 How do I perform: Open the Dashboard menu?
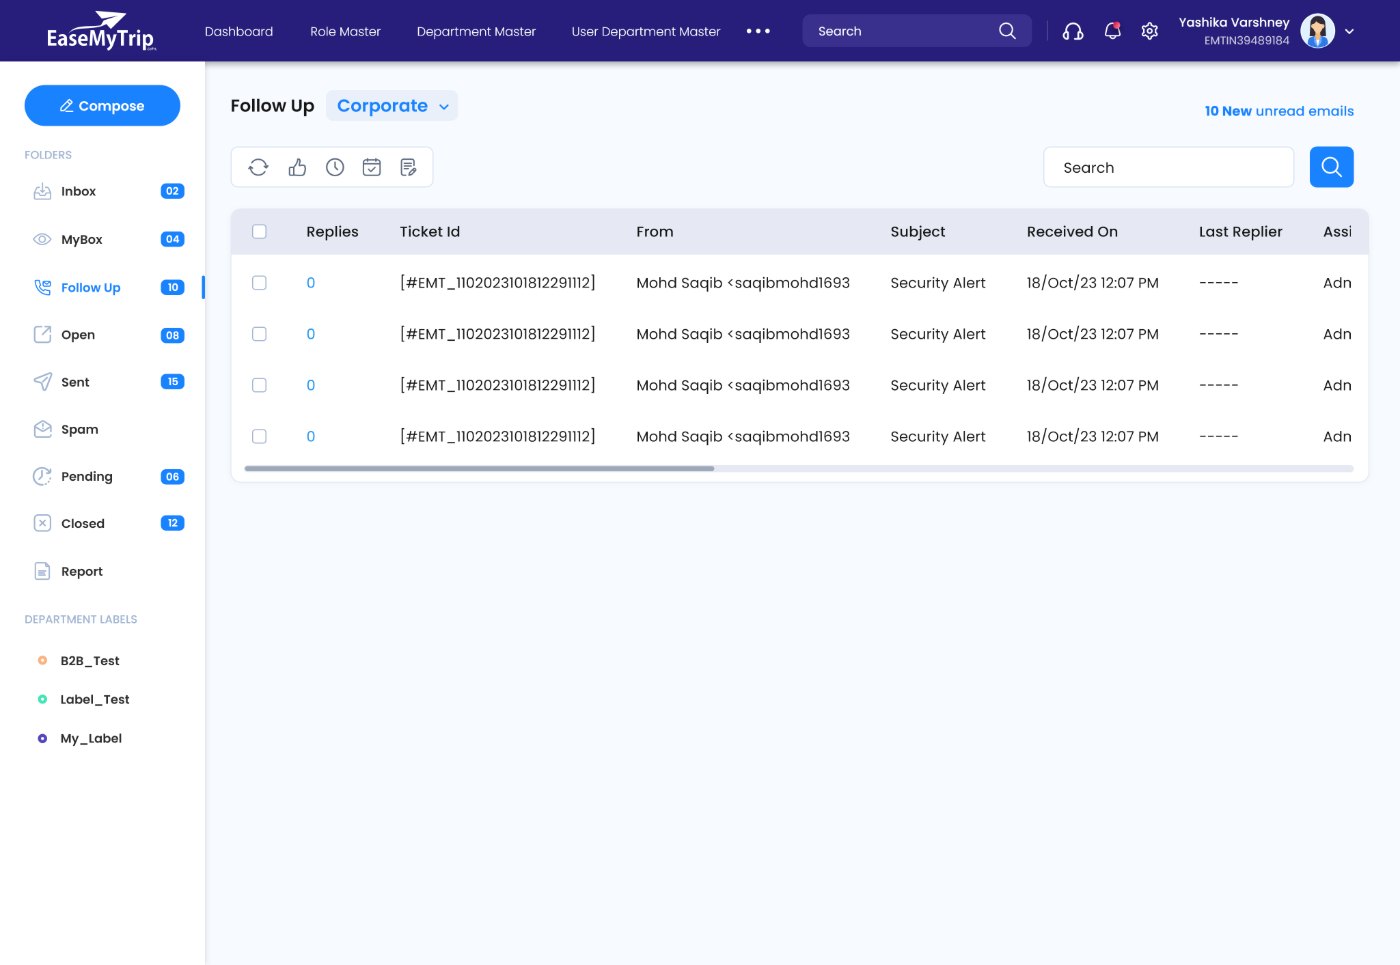(x=239, y=31)
